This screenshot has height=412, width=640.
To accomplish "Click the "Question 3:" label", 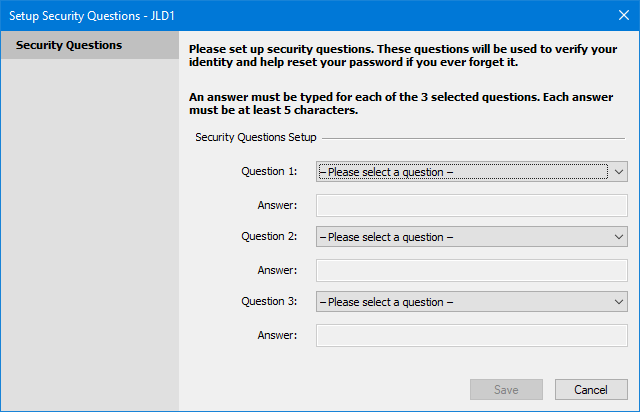I will (x=269, y=301).
